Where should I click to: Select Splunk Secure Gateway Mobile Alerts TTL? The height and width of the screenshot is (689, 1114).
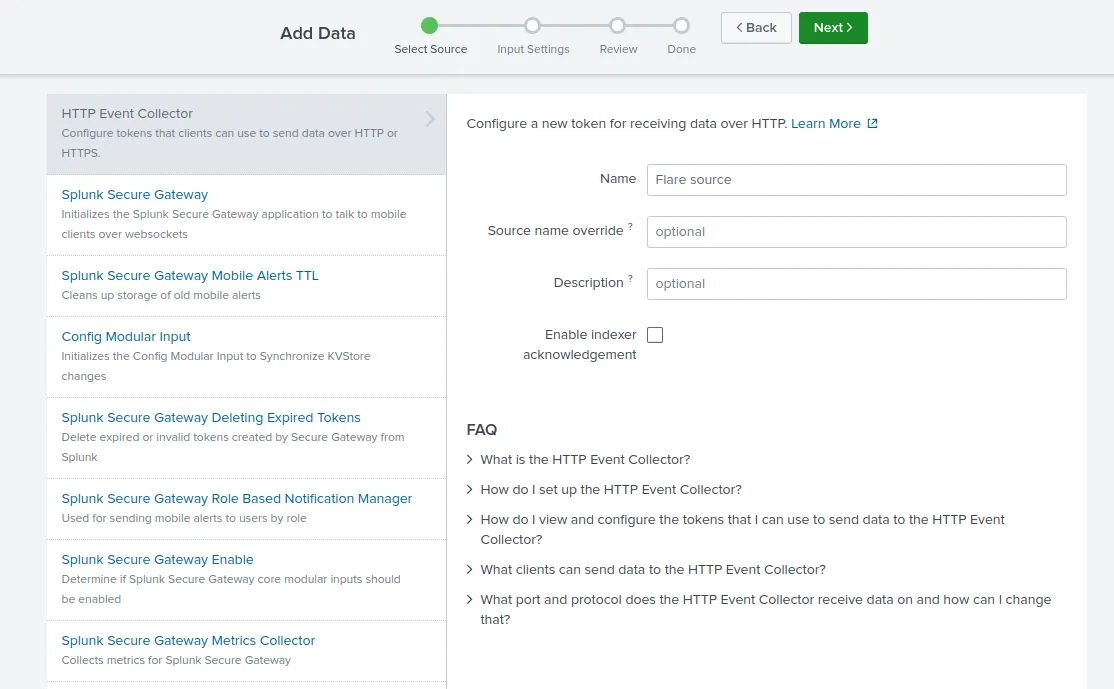point(190,276)
